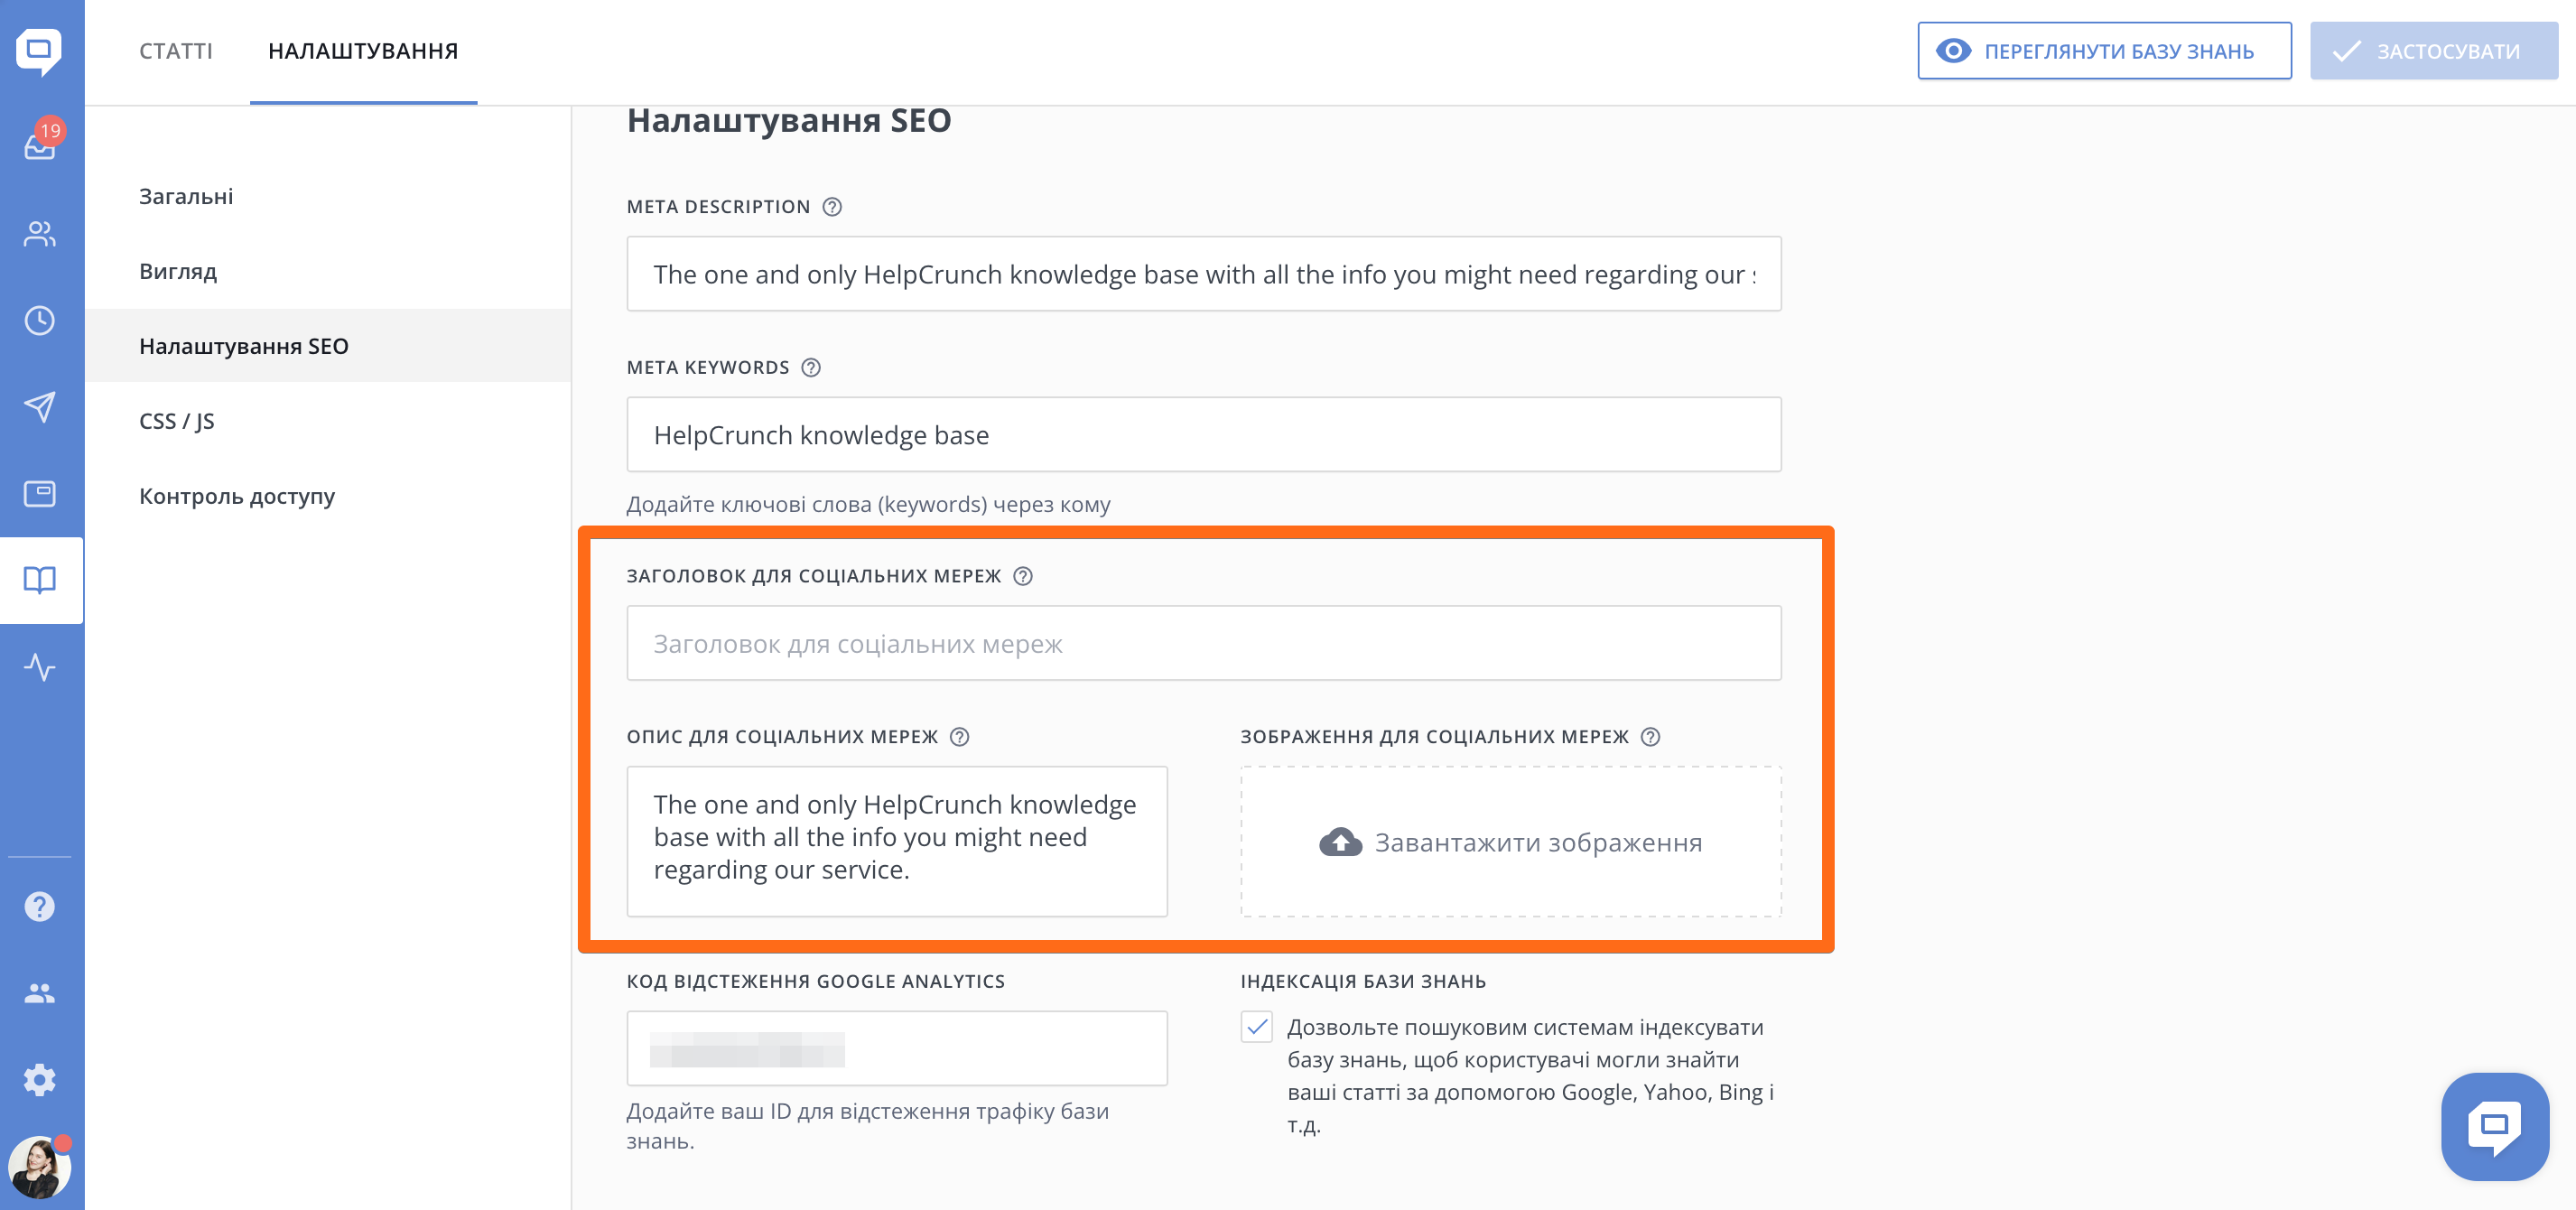The height and width of the screenshot is (1210, 2576).
Task: Show Meta Description help tooltip
Action: pyautogui.click(x=832, y=207)
